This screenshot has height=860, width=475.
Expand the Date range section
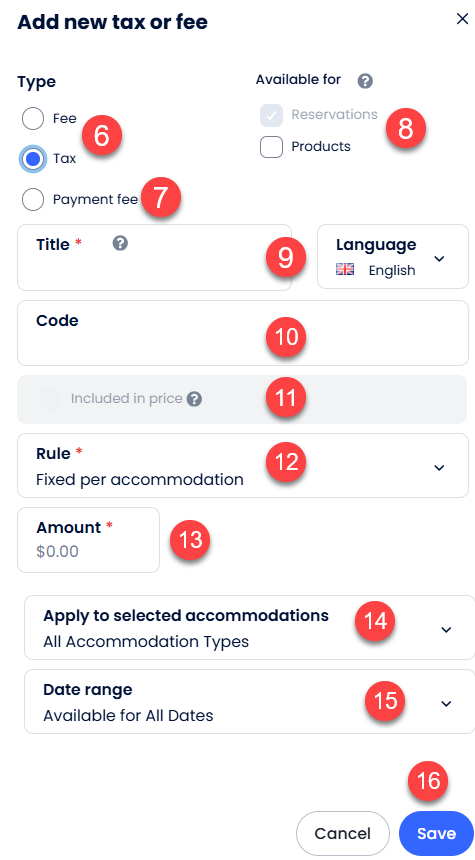coord(250,701)
